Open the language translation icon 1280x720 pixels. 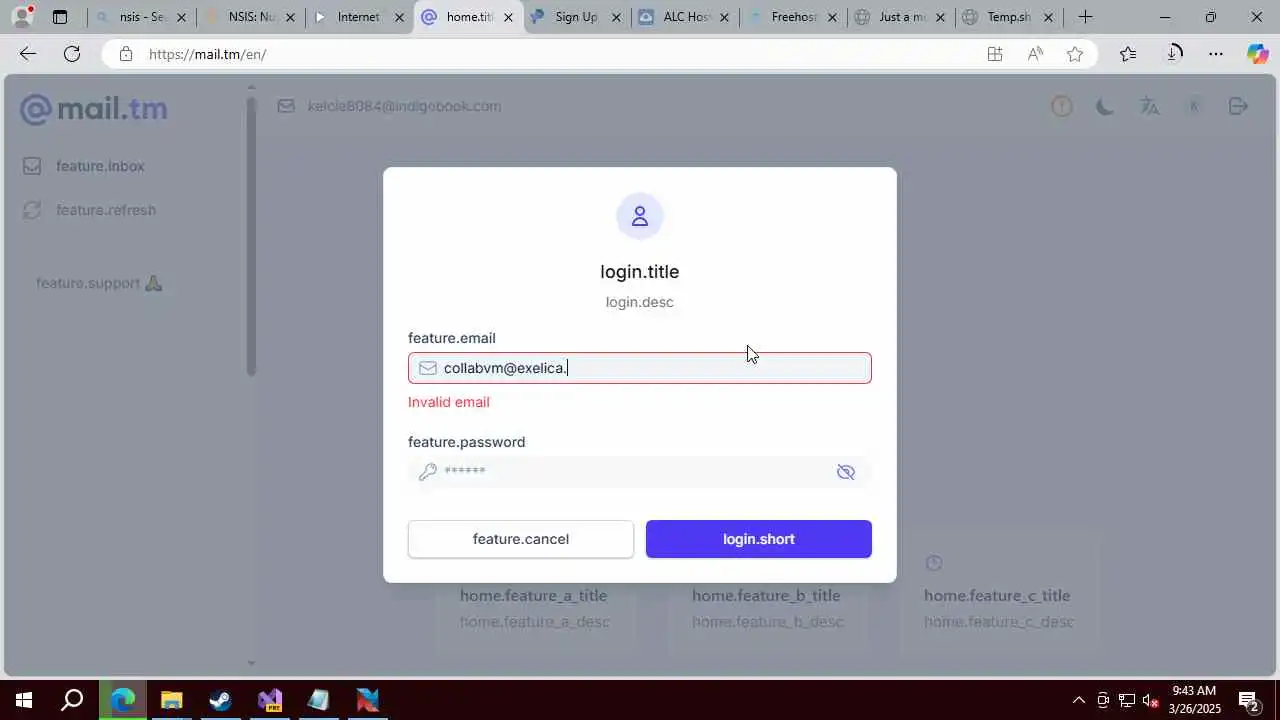[x=1149, y=106]
